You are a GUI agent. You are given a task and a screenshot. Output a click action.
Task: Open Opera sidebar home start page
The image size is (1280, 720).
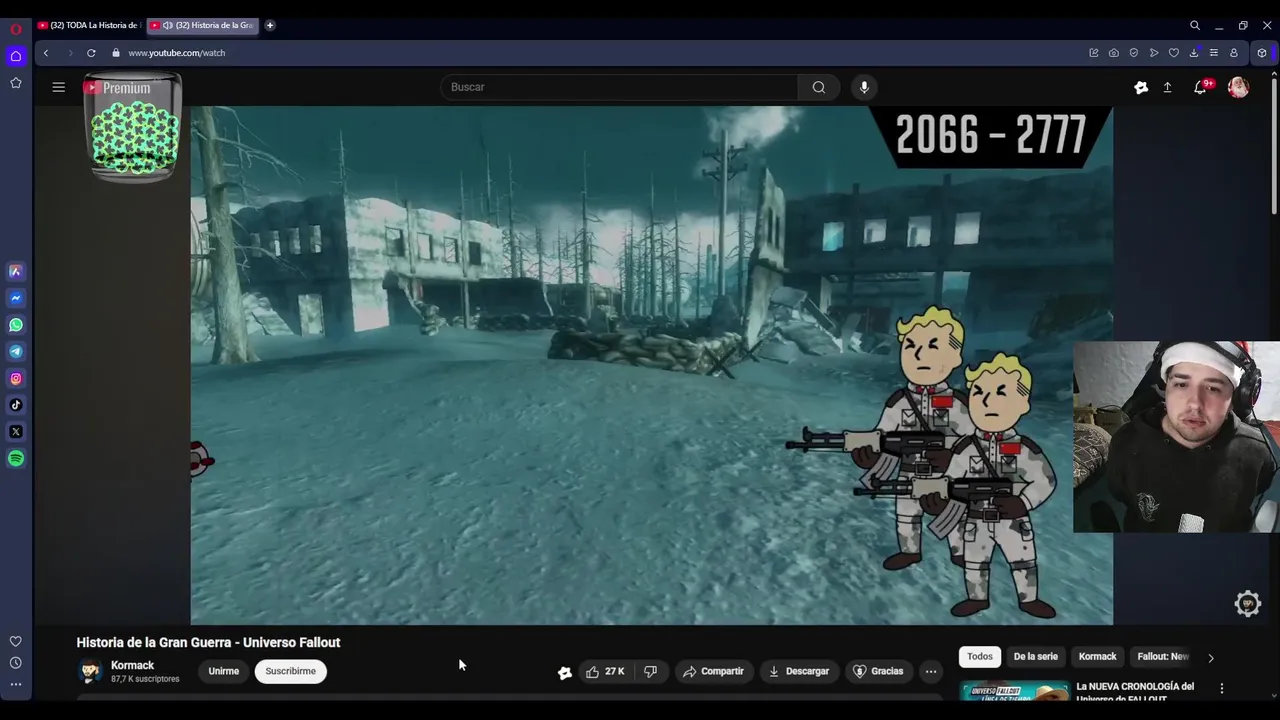click(16, 56)
